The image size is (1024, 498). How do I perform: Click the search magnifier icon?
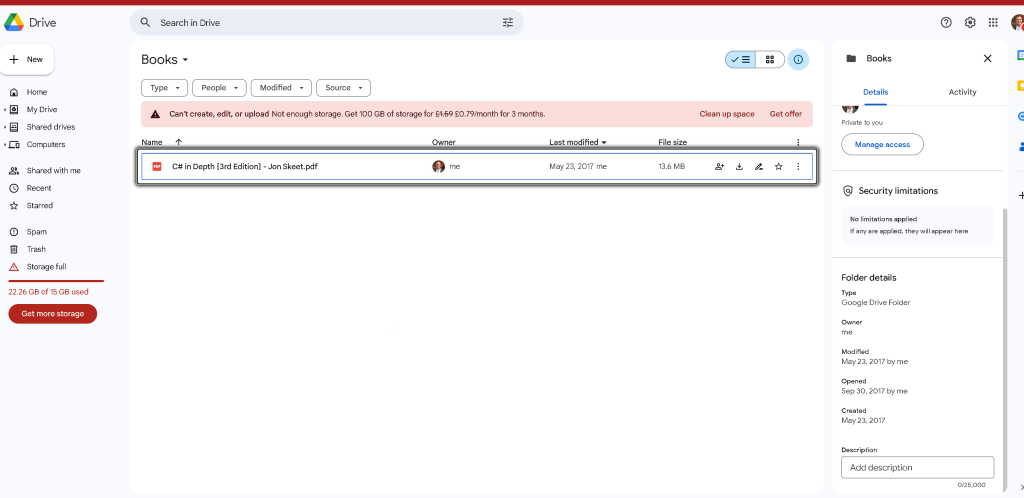[146, 22]
